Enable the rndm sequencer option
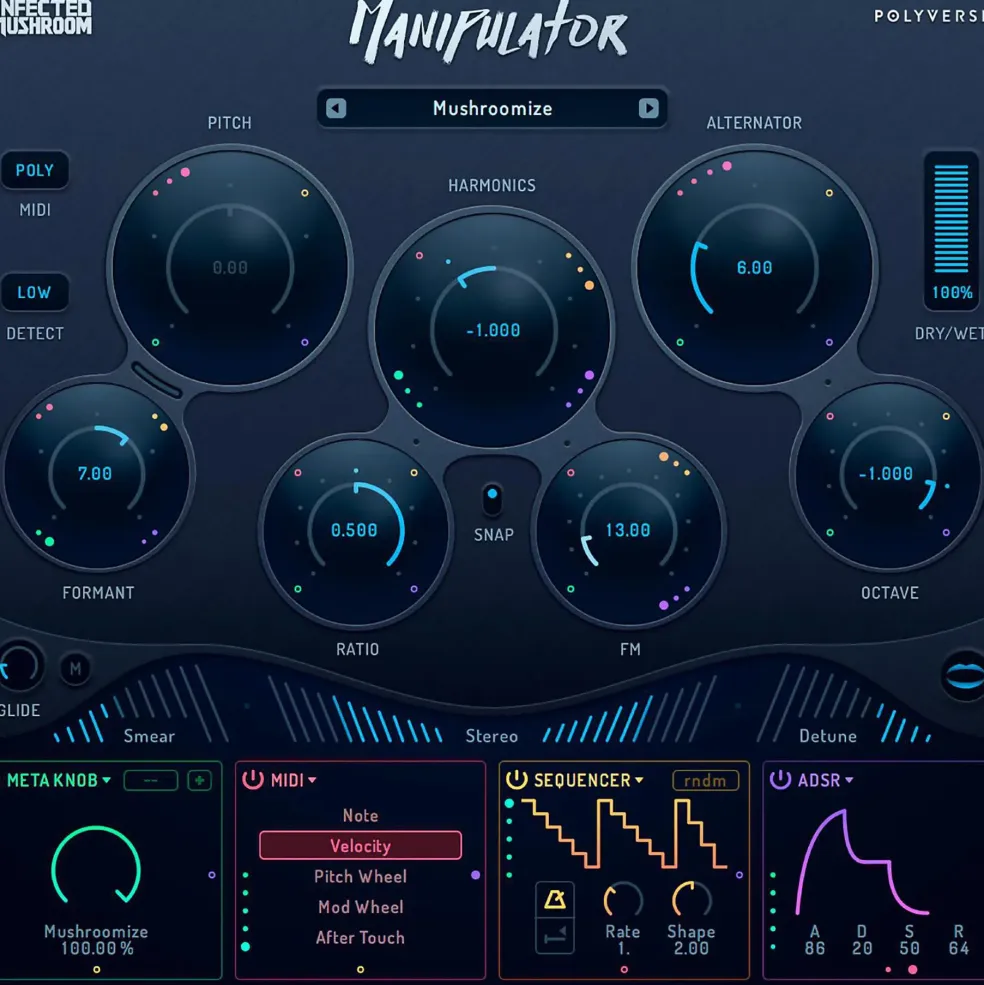Image resolution: width=984 pixels, height=985 pixels. coord(705,780)
